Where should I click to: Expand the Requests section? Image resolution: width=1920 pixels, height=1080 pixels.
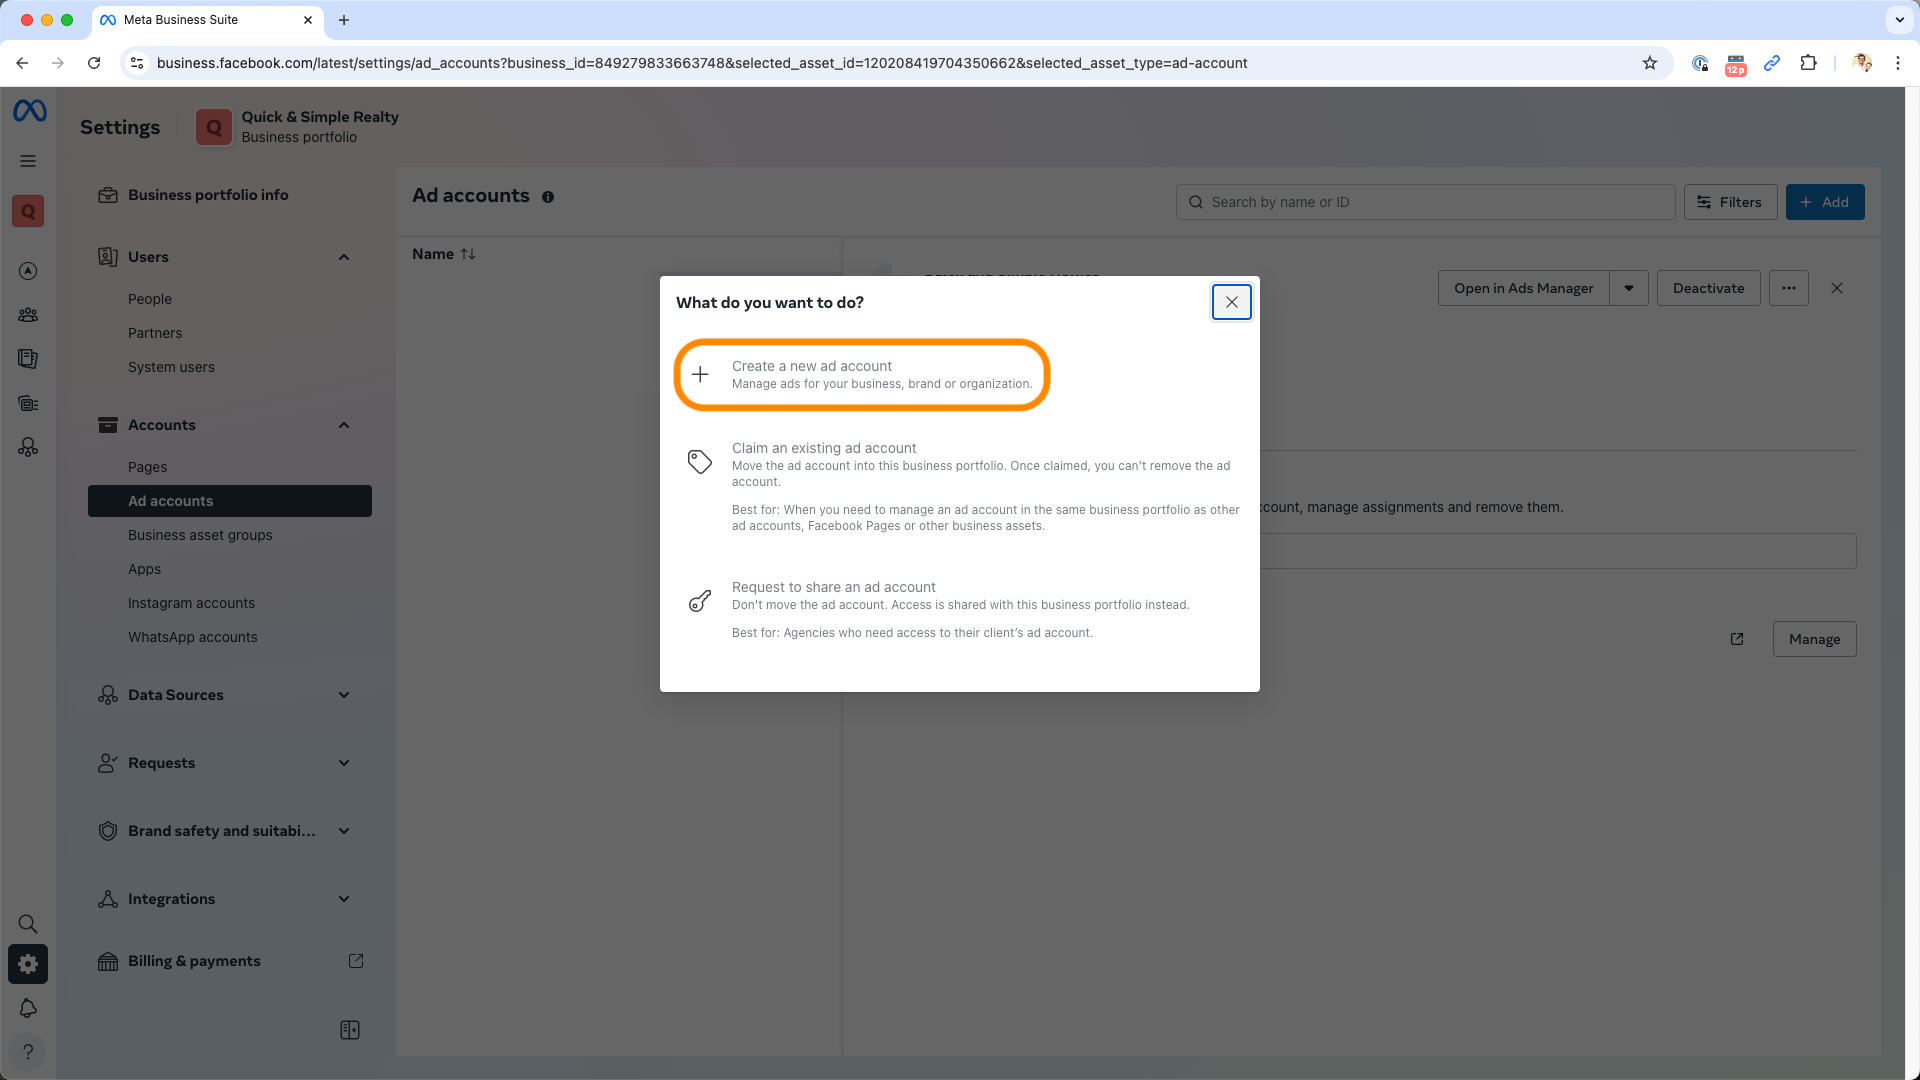coord(344,763)
